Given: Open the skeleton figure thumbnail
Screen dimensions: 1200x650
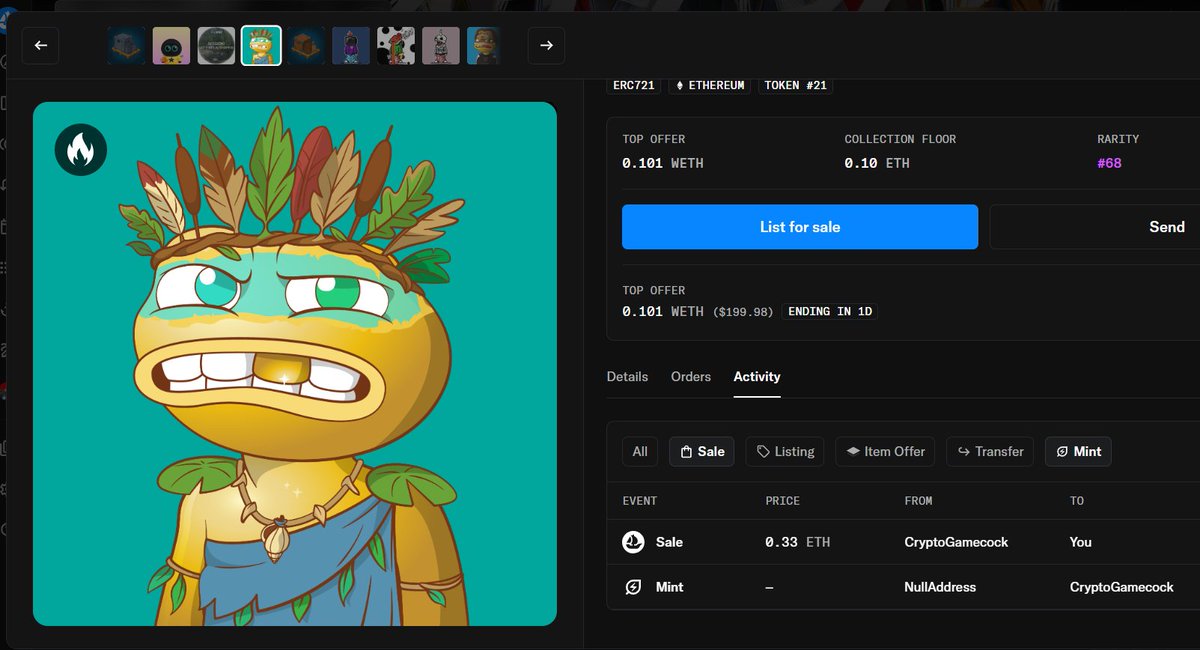Looking at the screenshot, I should [x=441, y=46].
